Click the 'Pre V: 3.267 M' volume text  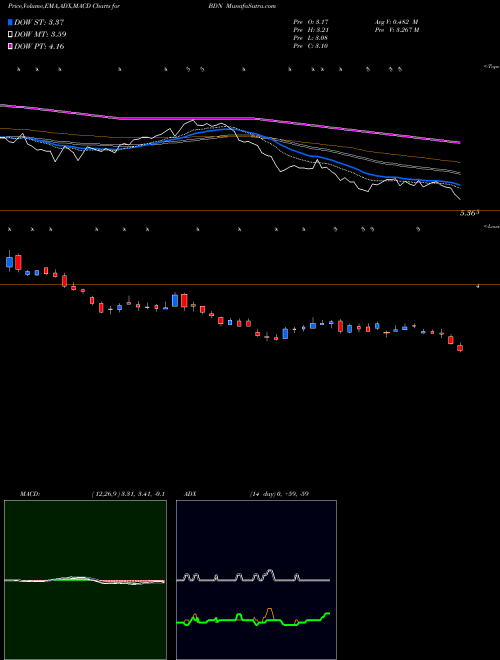pos(396,30)
